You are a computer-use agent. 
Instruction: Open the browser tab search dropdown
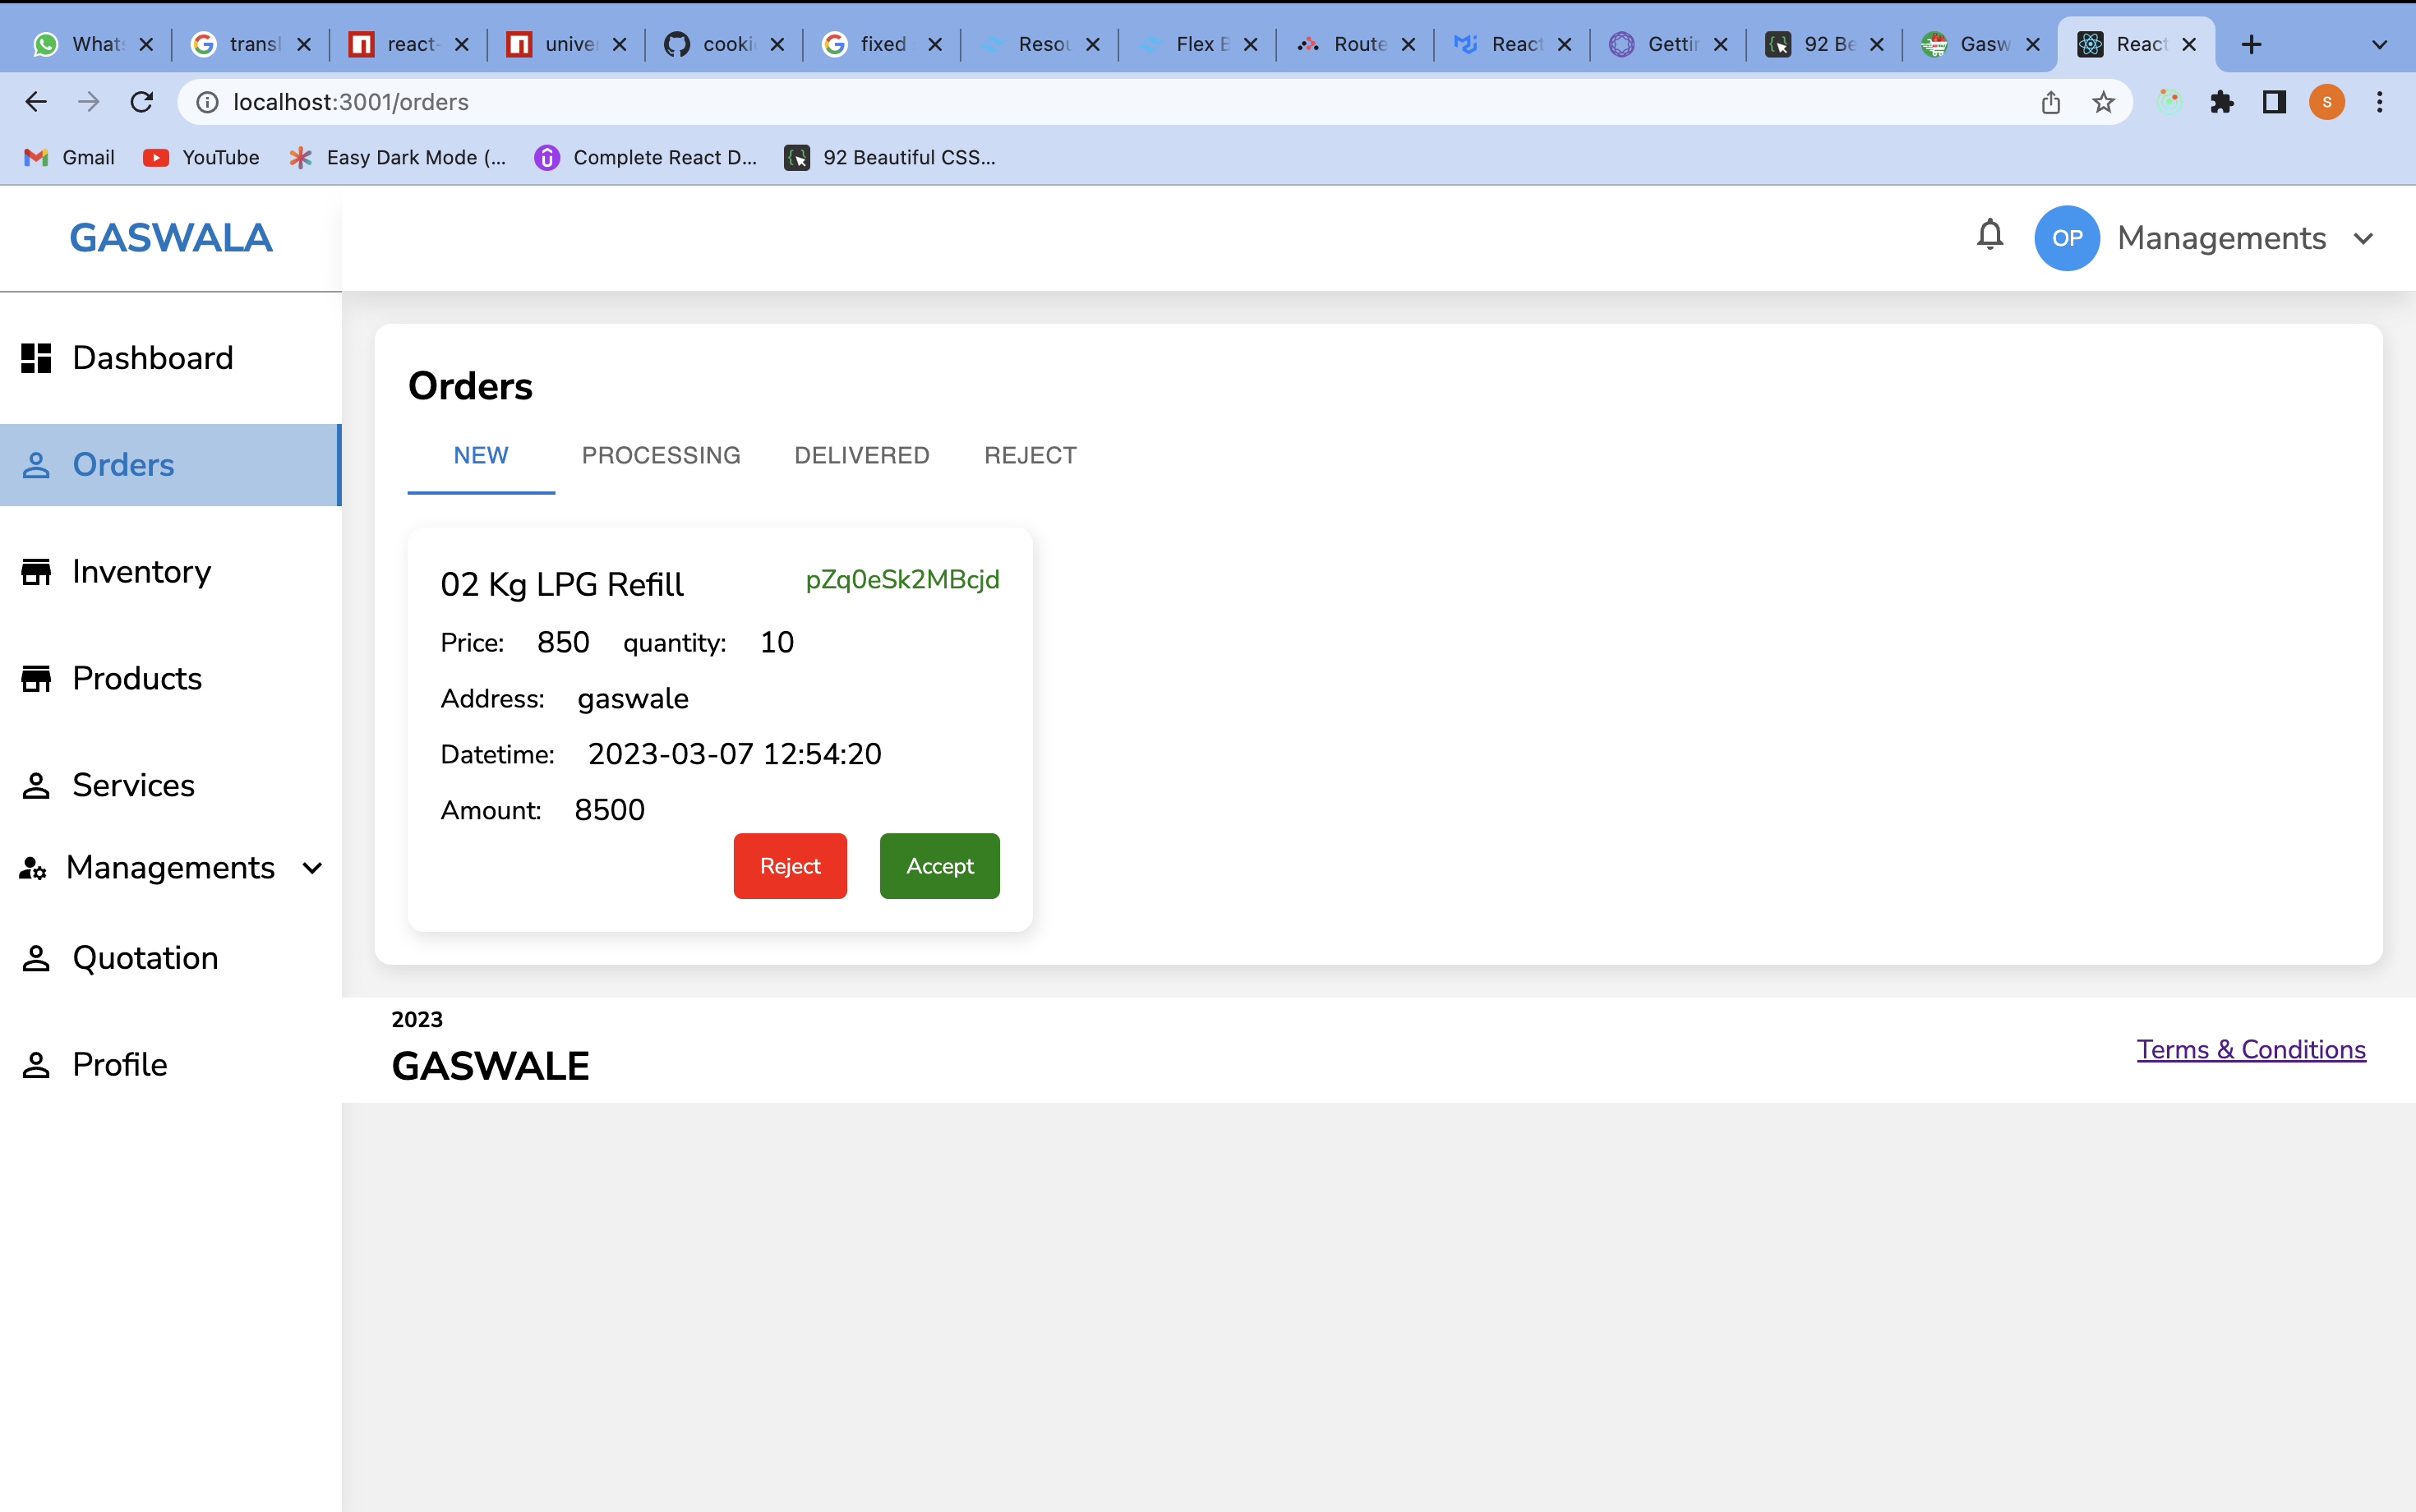point(2379,45)
